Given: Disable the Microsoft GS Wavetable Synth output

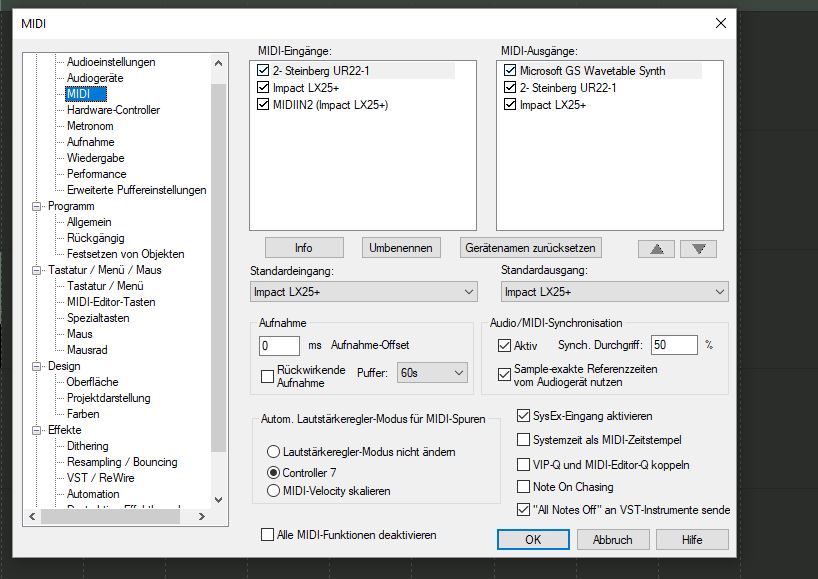Looking at the screenshot, I should 510,70.
